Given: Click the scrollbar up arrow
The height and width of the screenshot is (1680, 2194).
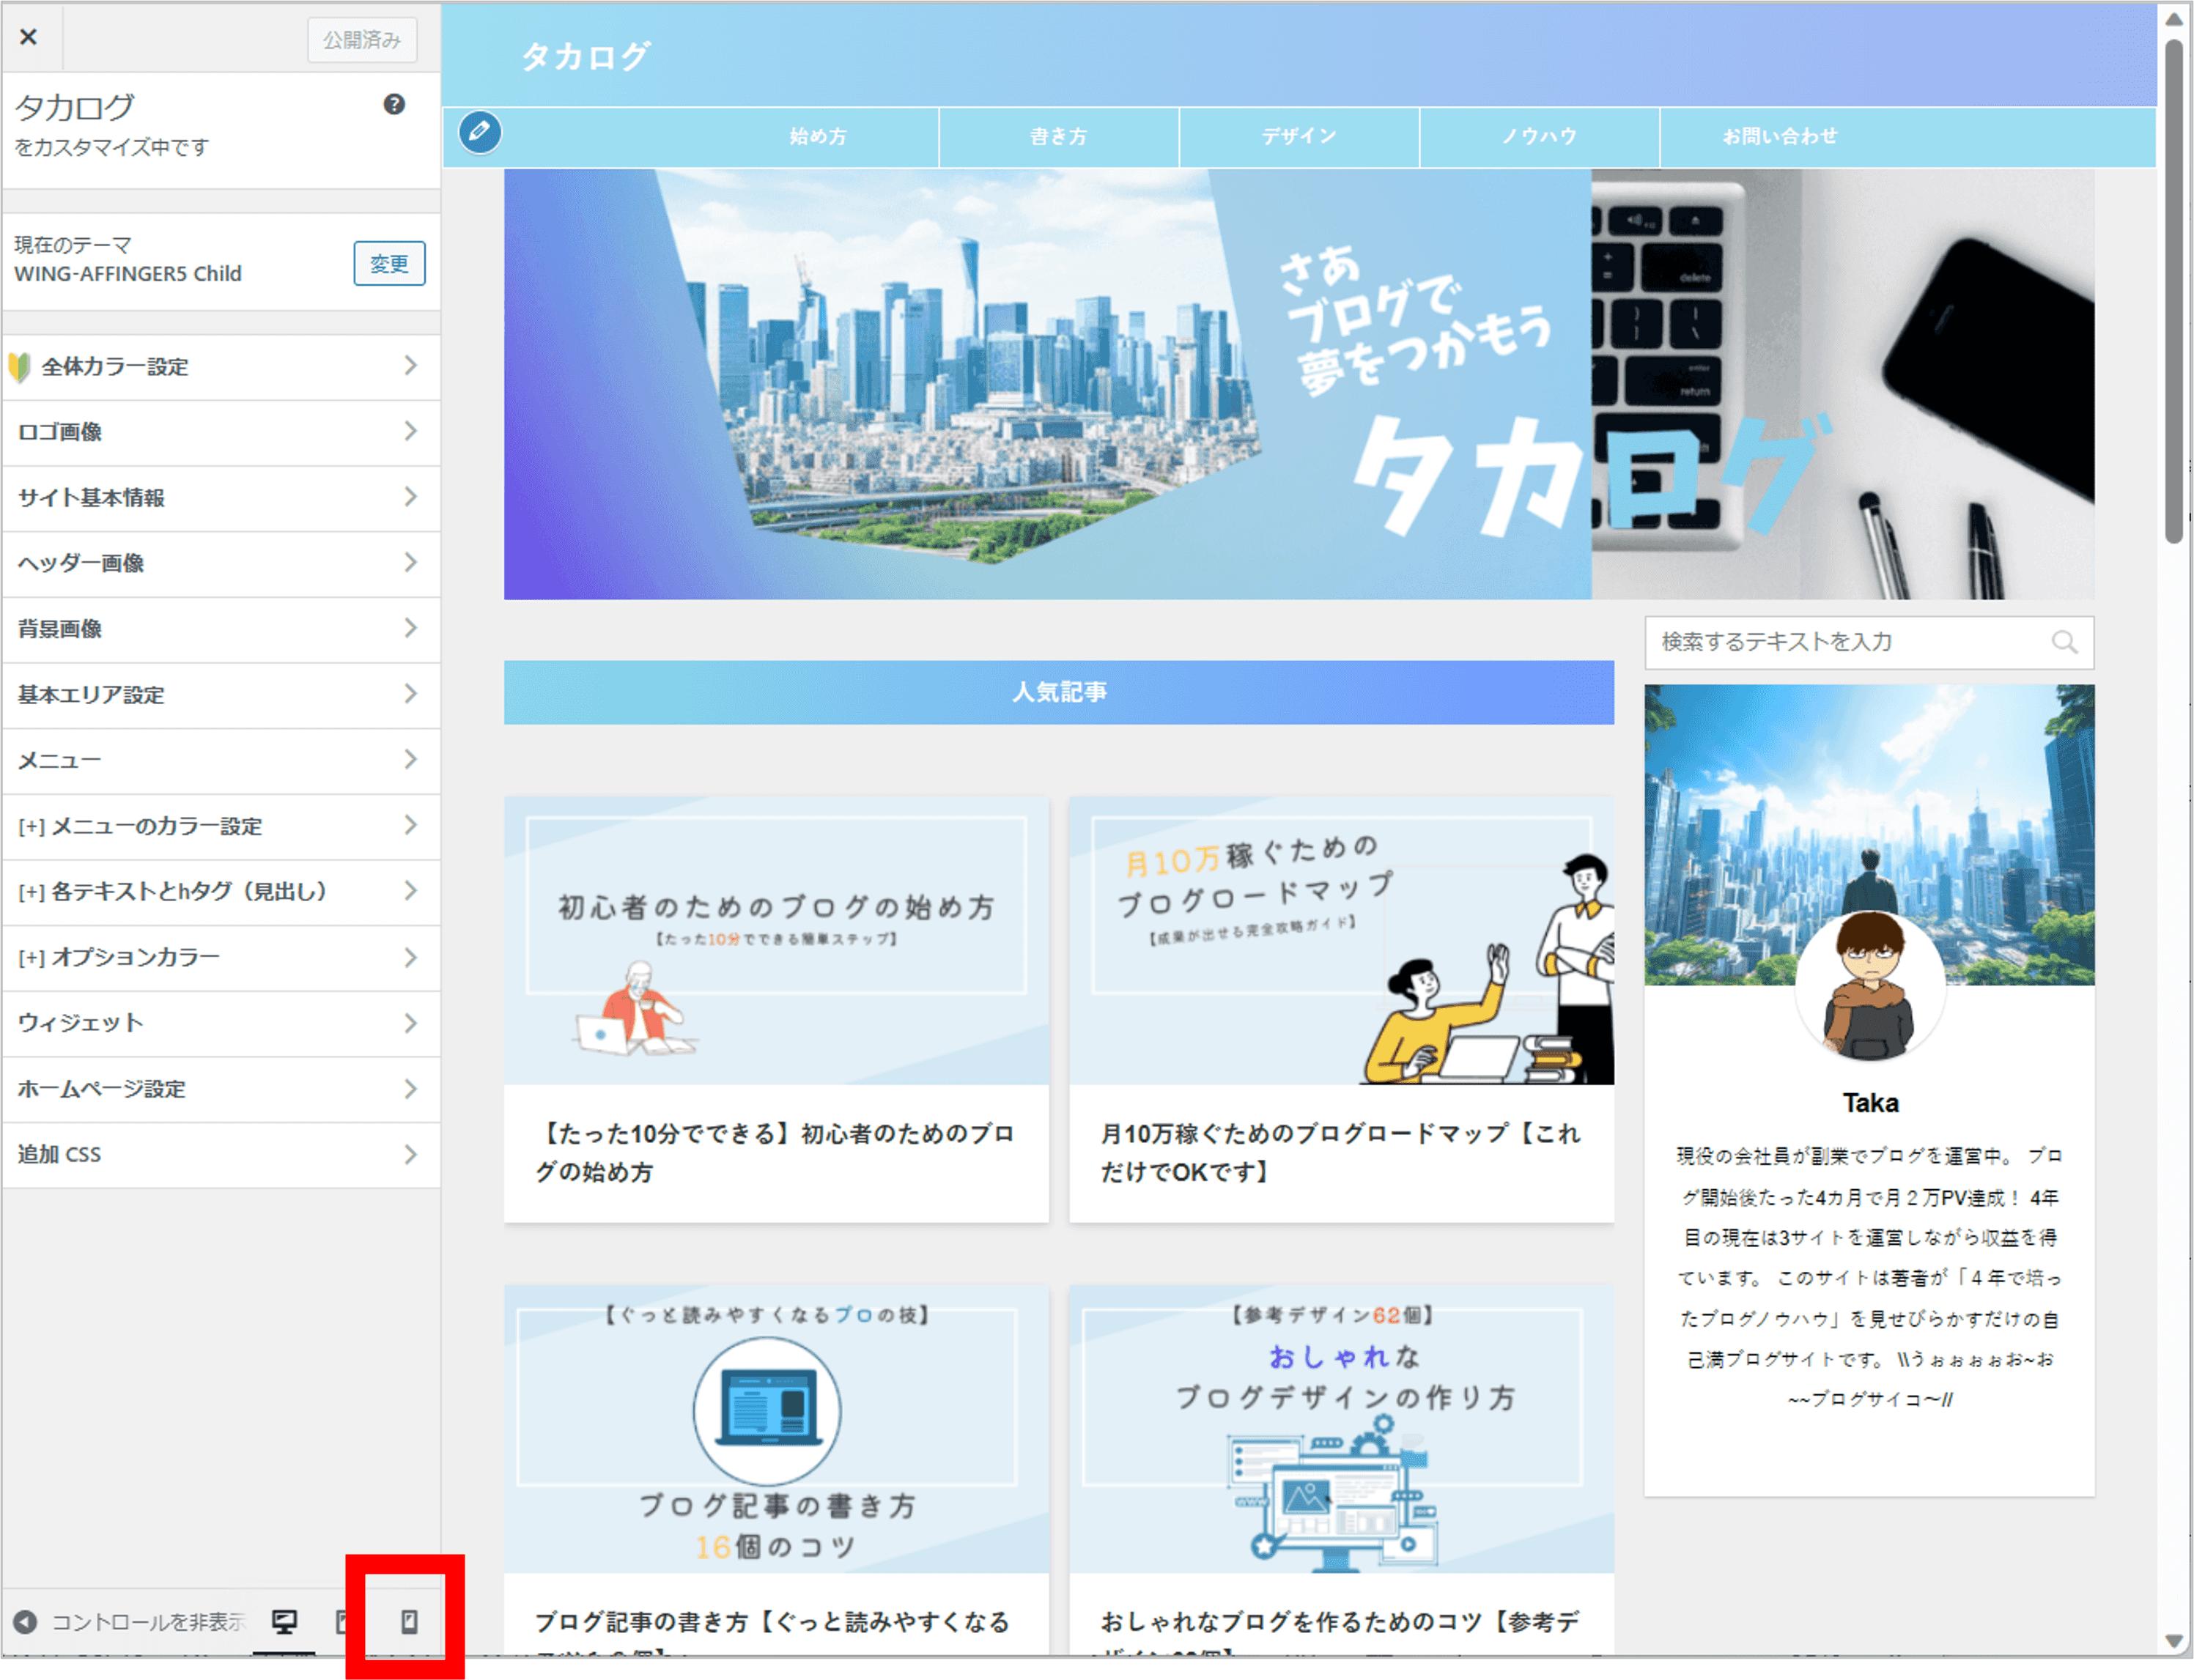Looking at the screenshot, I should [x=2173, y=18].
